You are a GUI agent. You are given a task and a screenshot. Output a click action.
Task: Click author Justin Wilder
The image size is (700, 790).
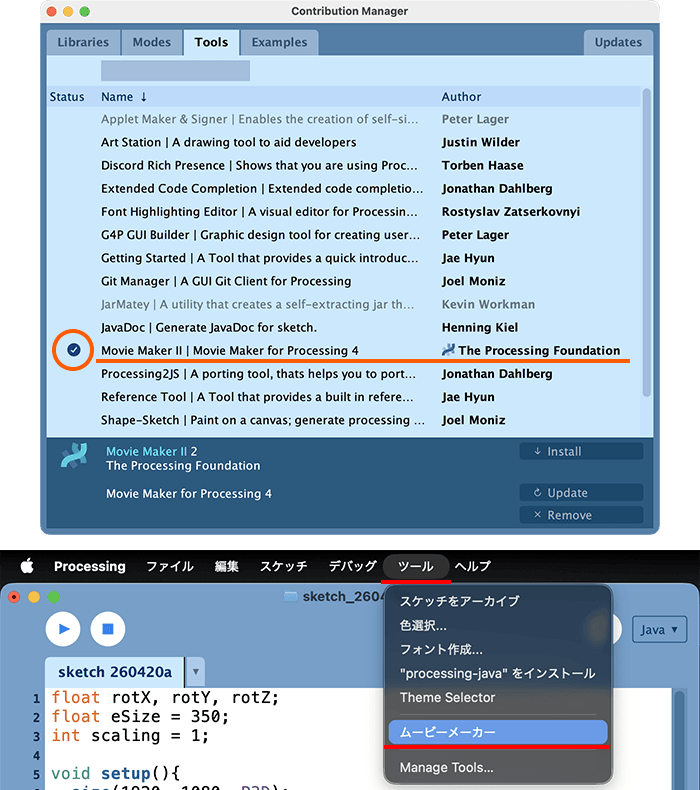pos(481,143)
